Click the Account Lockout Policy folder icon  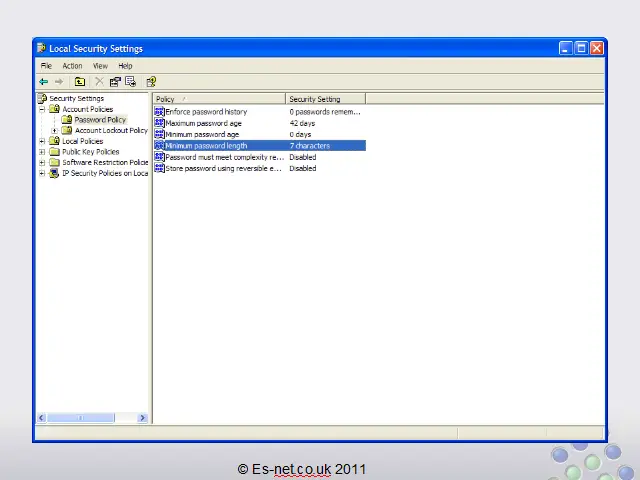coord(67,130)
